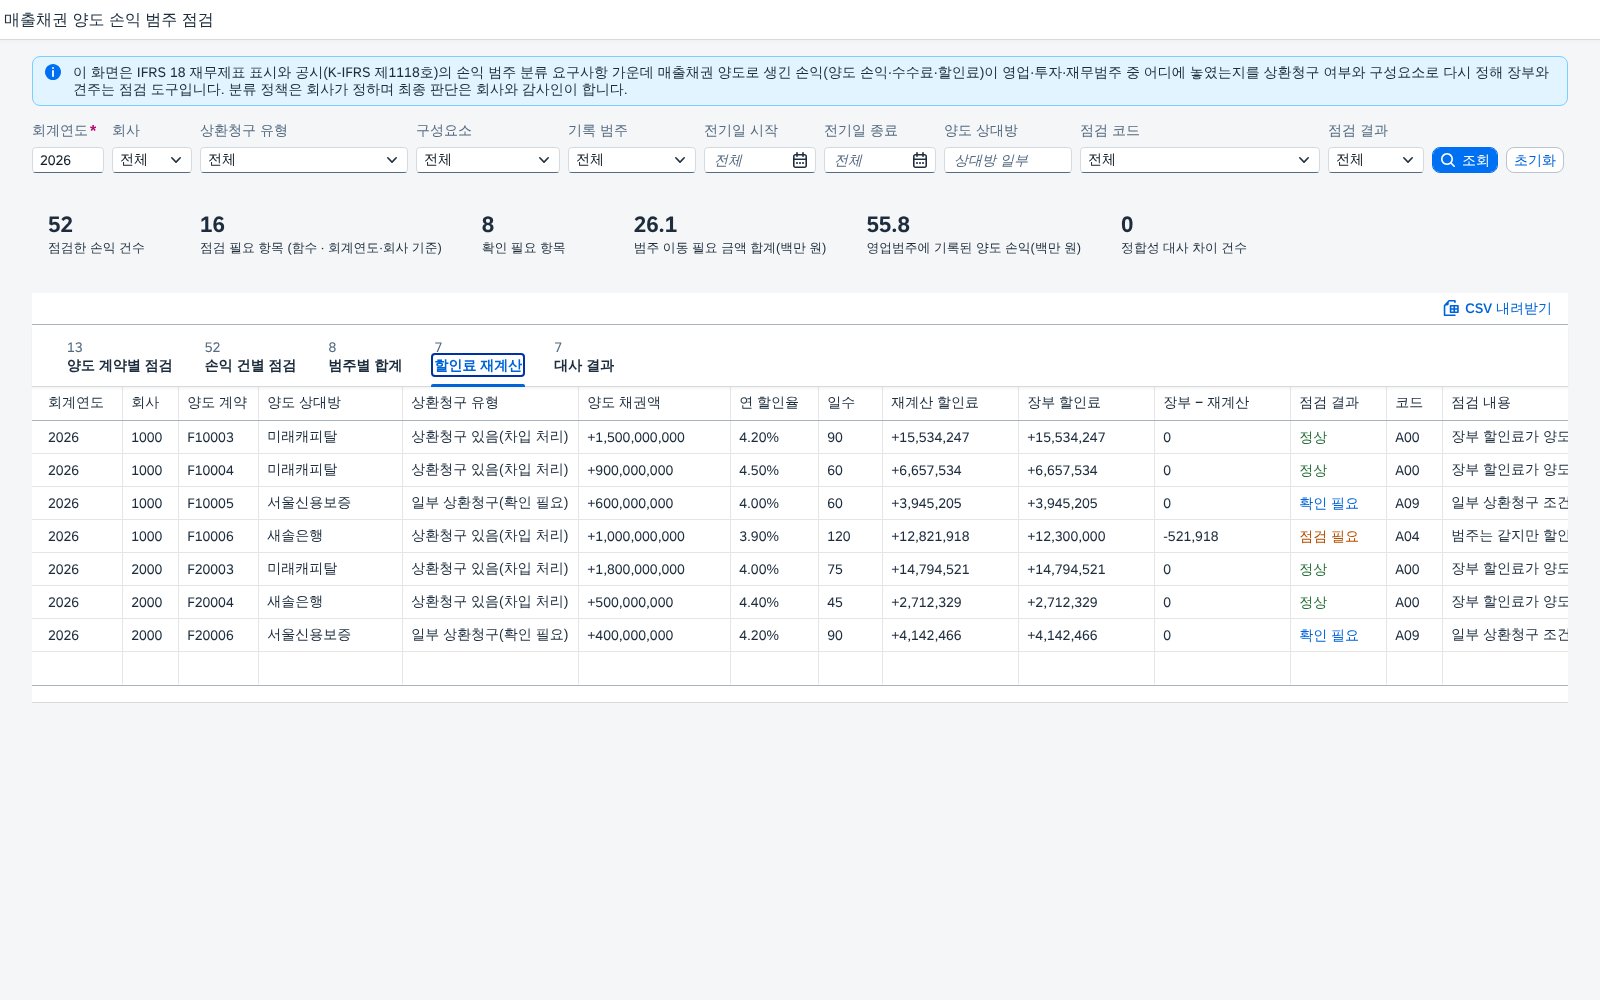The height and width of the screenshot is (1000, 1600).
Task: Click 26.1 범주 이동 필요 금액 KPI
Action: (x=655, y=225)
